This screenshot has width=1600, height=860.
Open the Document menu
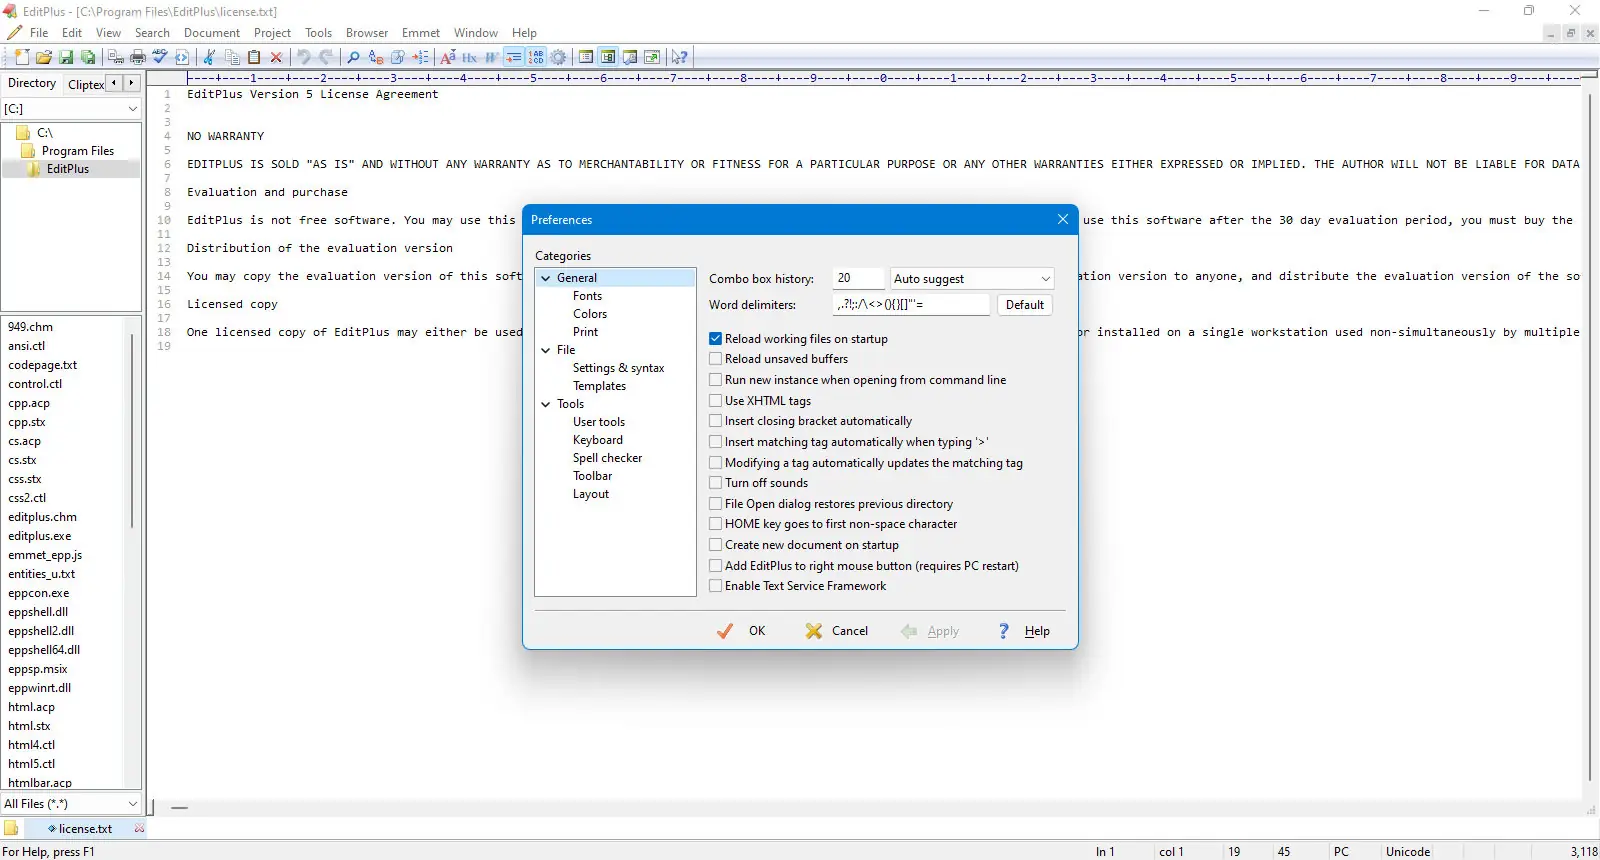[x=212, y=33]
